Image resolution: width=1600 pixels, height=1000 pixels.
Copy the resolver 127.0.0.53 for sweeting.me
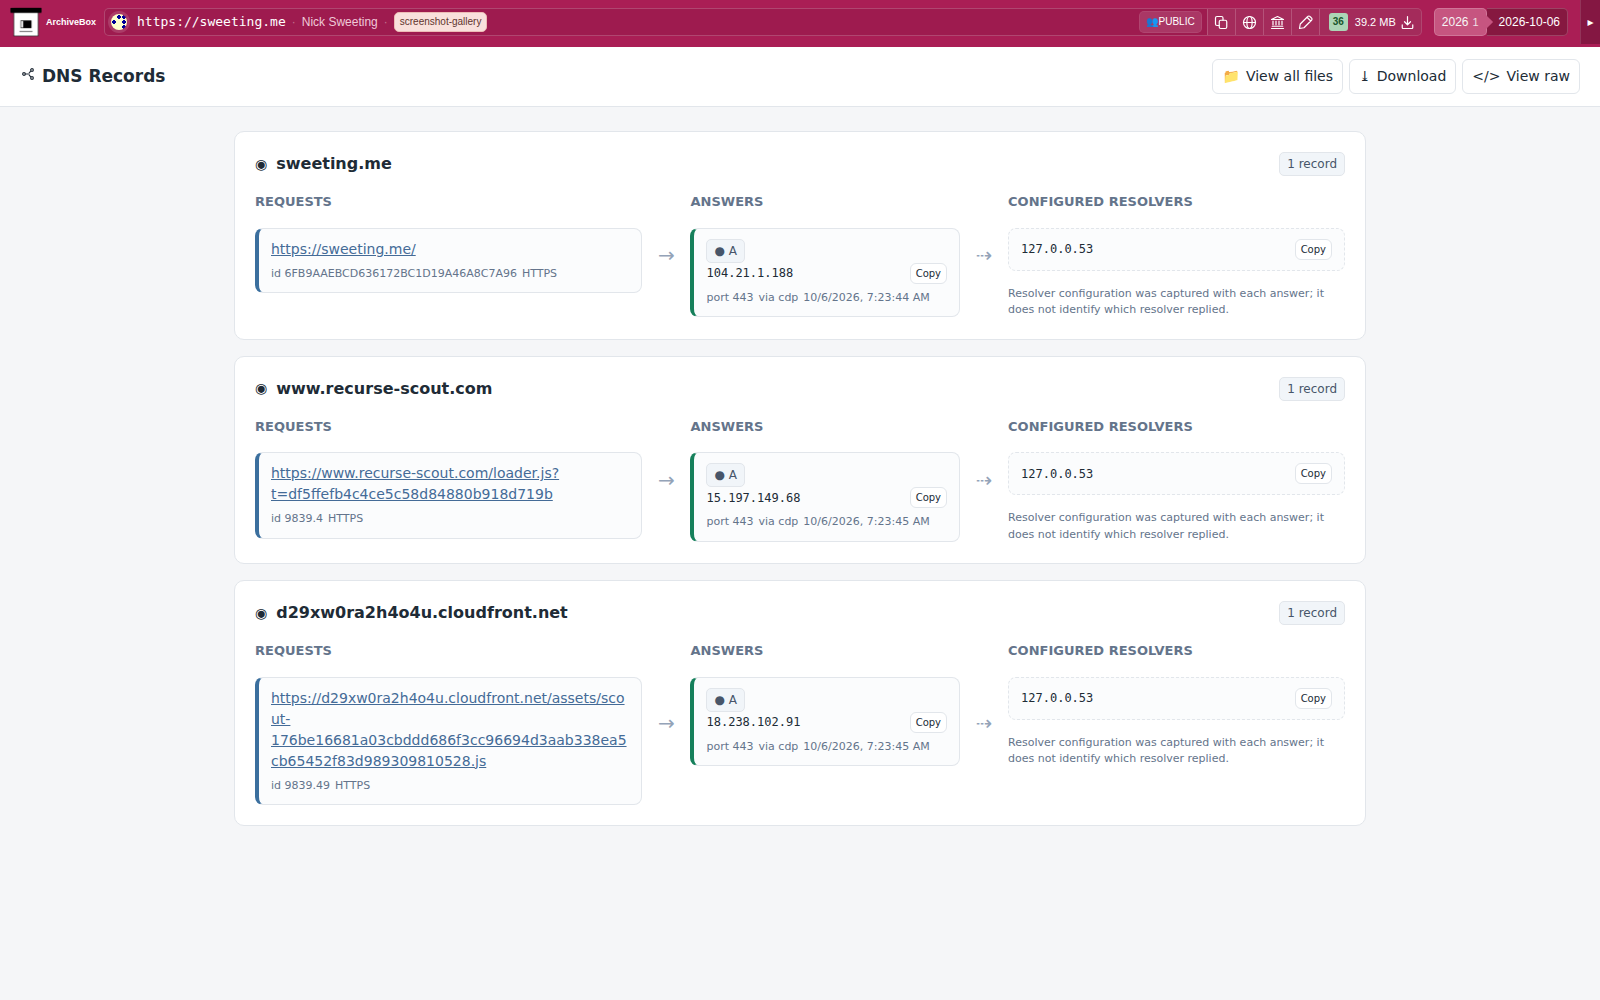click(x=1313, y=249)
